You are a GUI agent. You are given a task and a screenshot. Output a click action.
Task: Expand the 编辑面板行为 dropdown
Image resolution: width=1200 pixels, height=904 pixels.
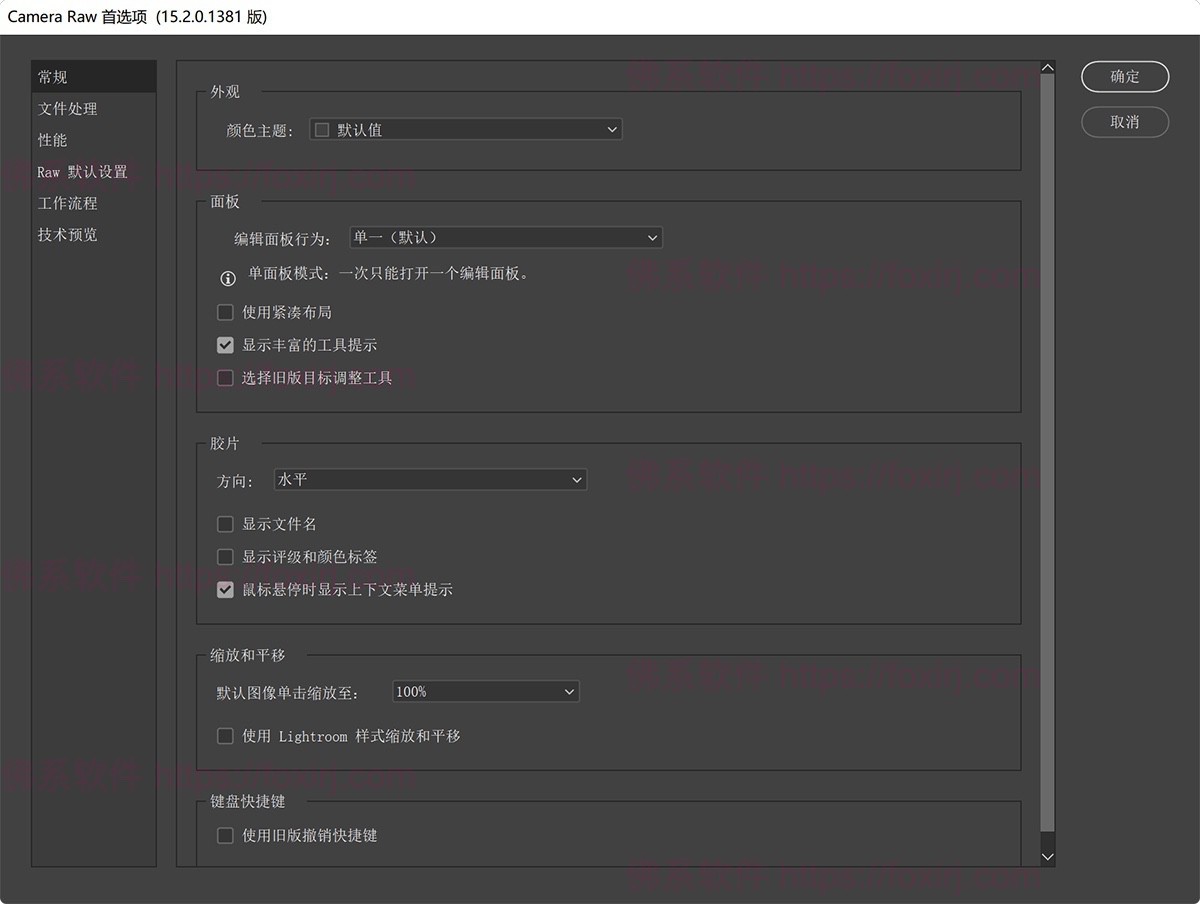point(505,238)
